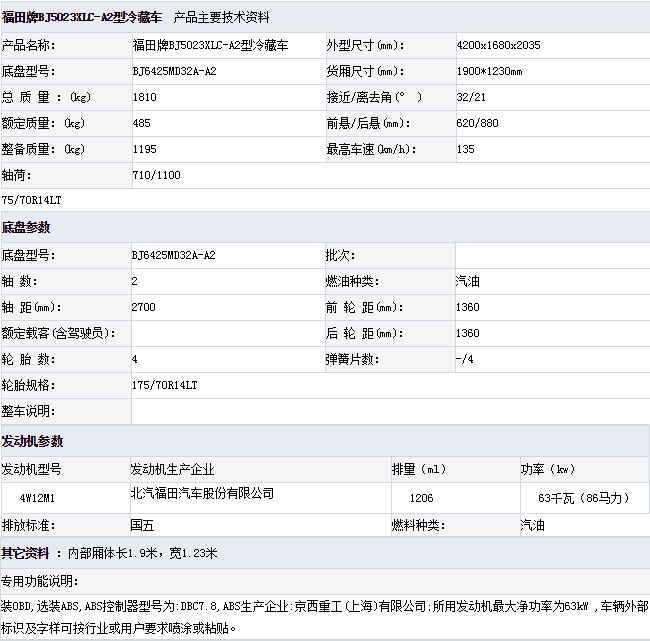The height and width of the screenshot is (641, 650).
Task: Click the 排放标准 label
Action: [x=28, y=526]
